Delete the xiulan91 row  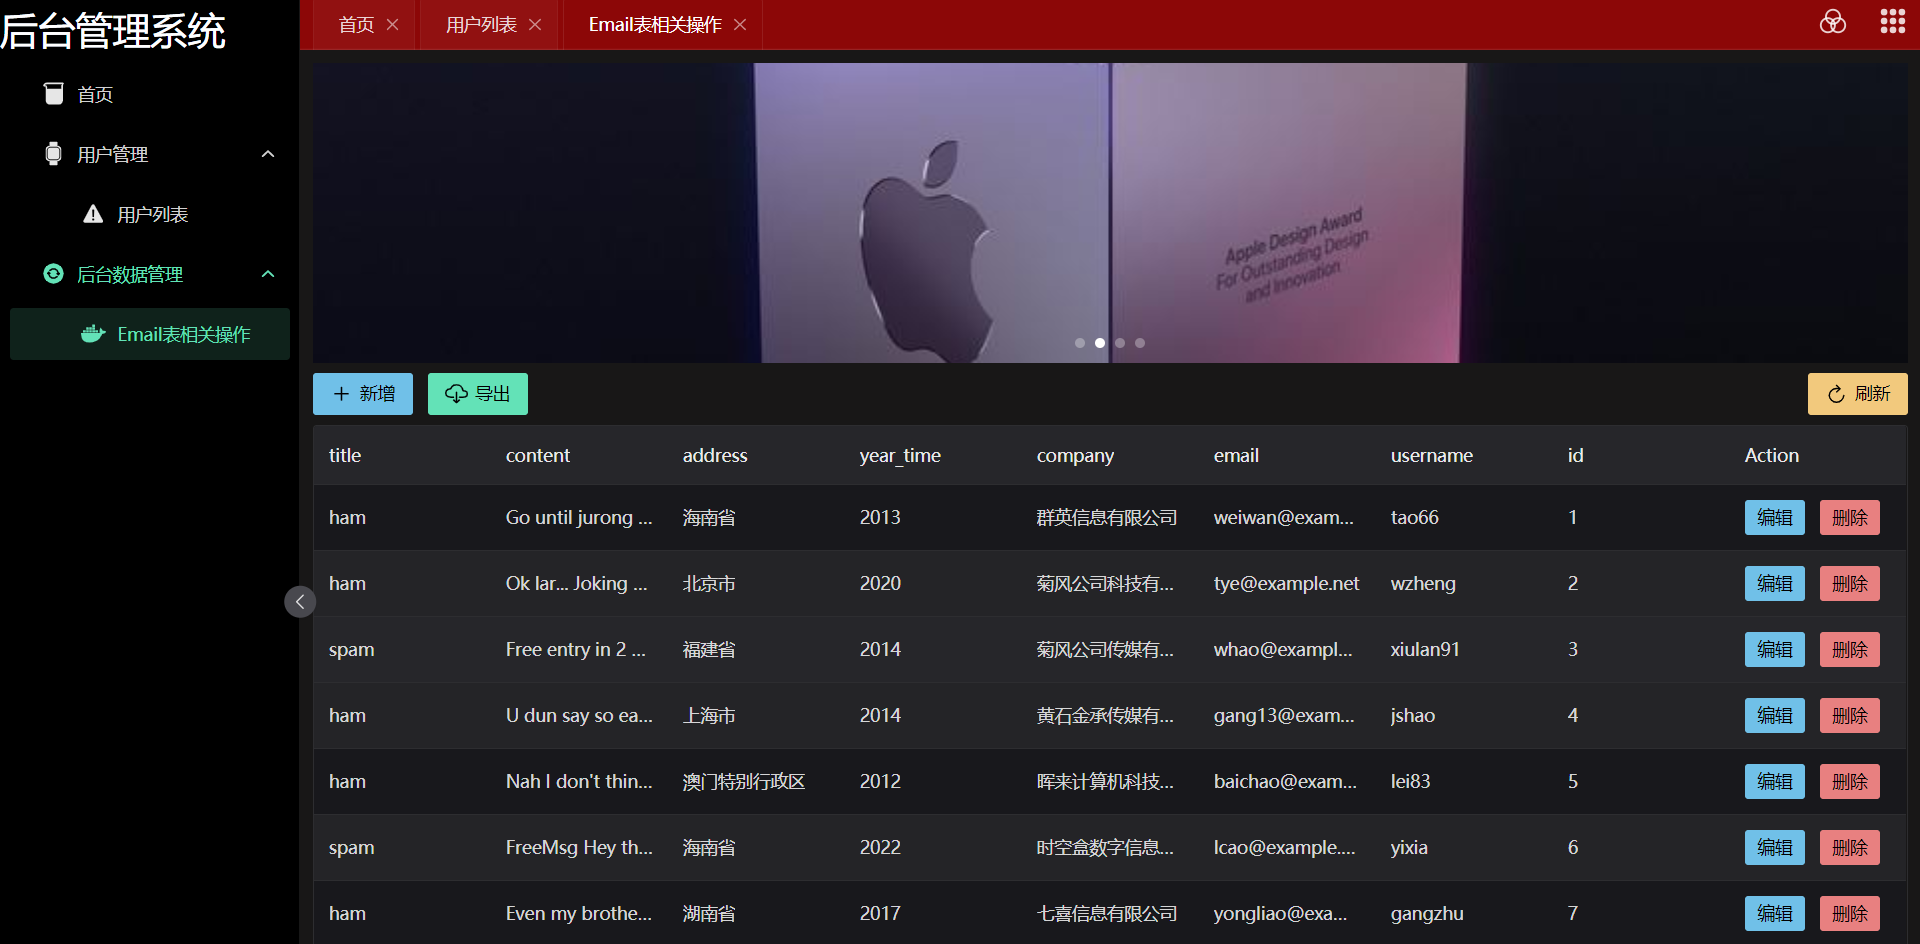(x=1850, y=650)
